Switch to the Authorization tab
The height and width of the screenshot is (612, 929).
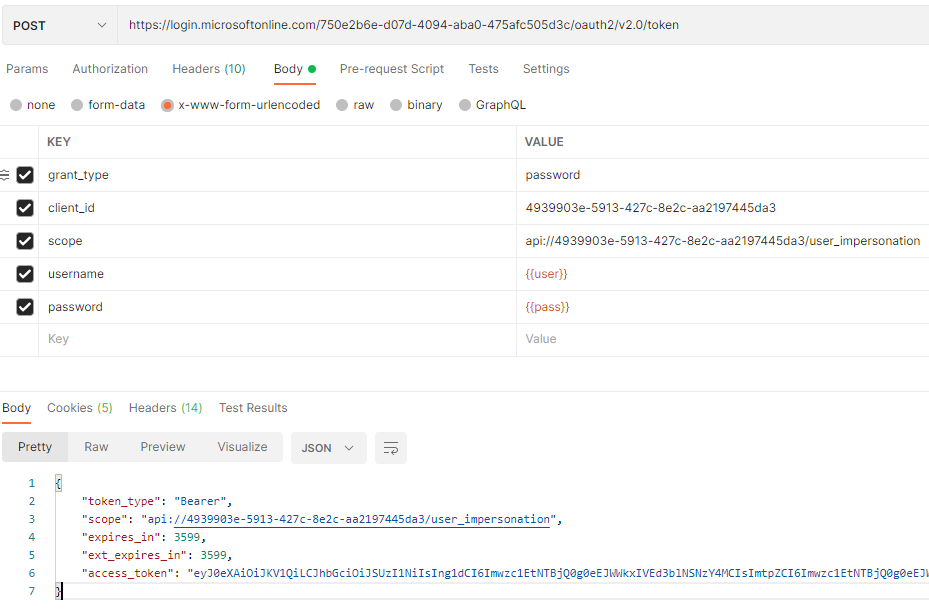pos(110,69)
